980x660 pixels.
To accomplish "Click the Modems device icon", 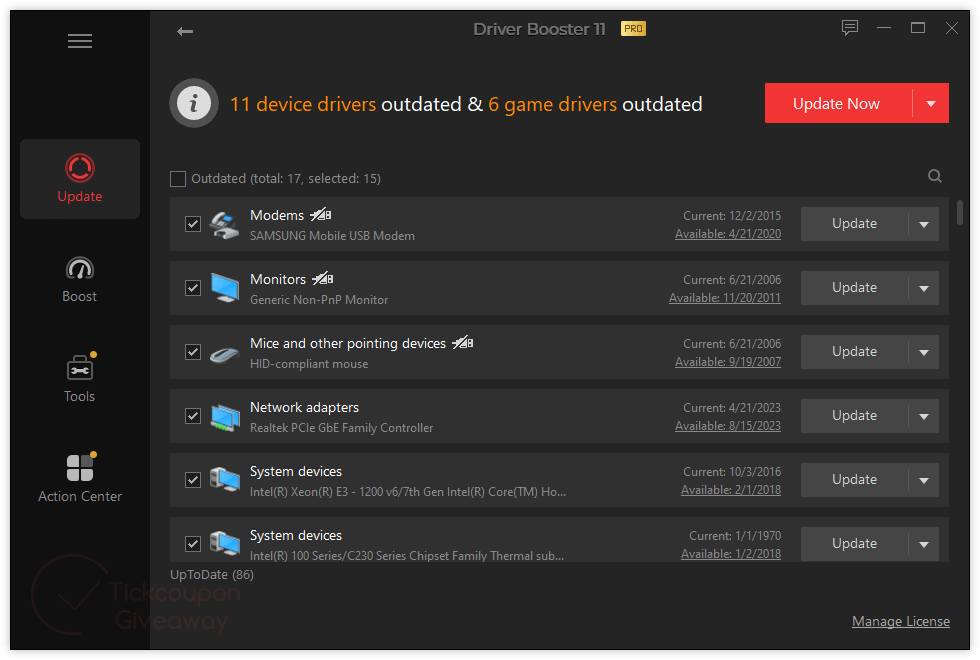I will pos(225,224).
